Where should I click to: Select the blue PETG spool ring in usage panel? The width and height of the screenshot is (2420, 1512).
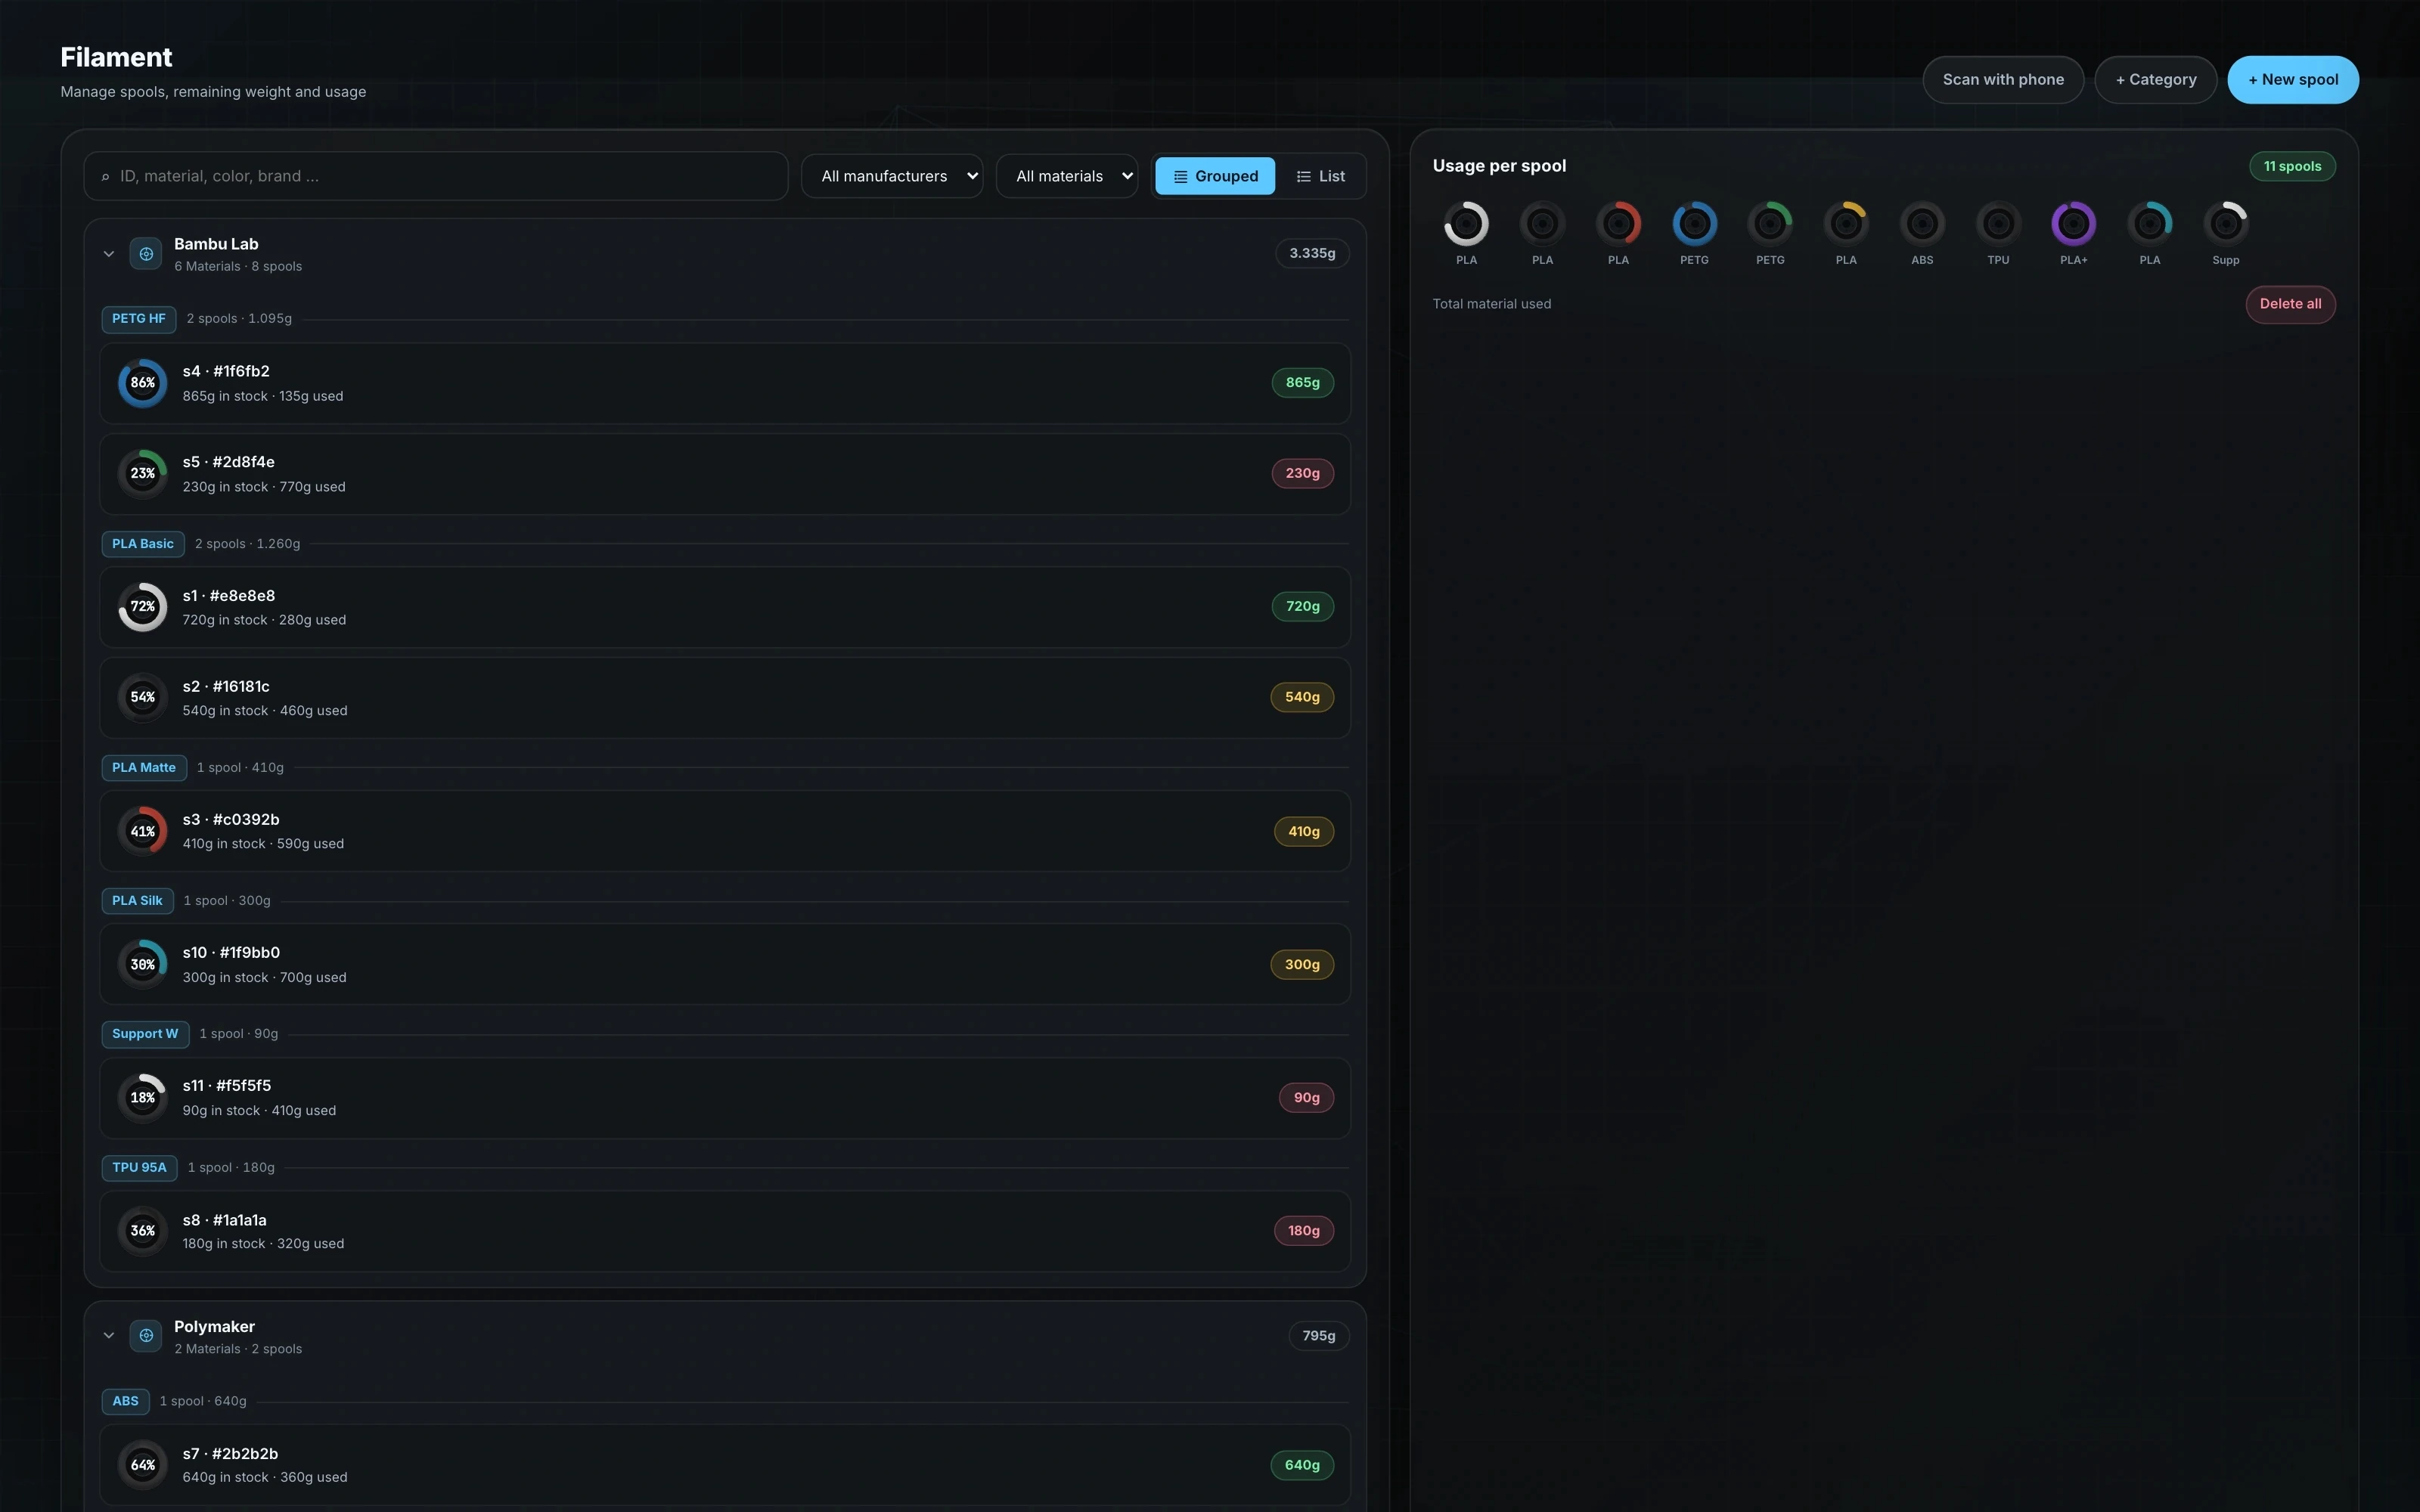click(1694, 224)
